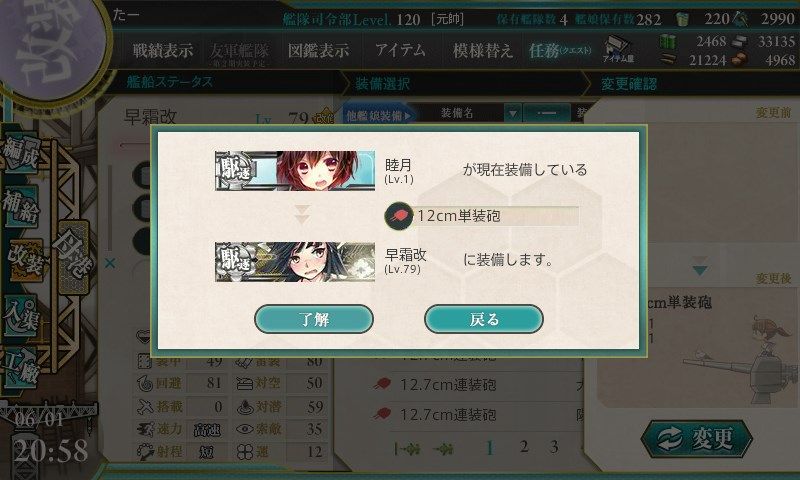The height and width of the screenshot is (480, 800).
Task: Open the 任務 quest menu
Action: [x=560, y=50]
